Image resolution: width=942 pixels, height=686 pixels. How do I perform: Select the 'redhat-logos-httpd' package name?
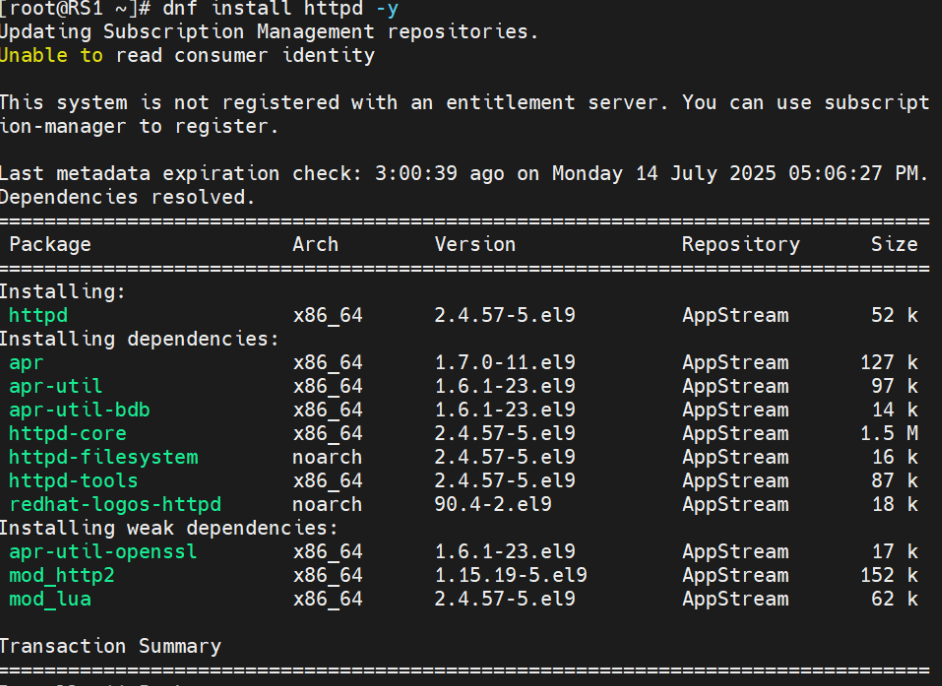point(115,505)
